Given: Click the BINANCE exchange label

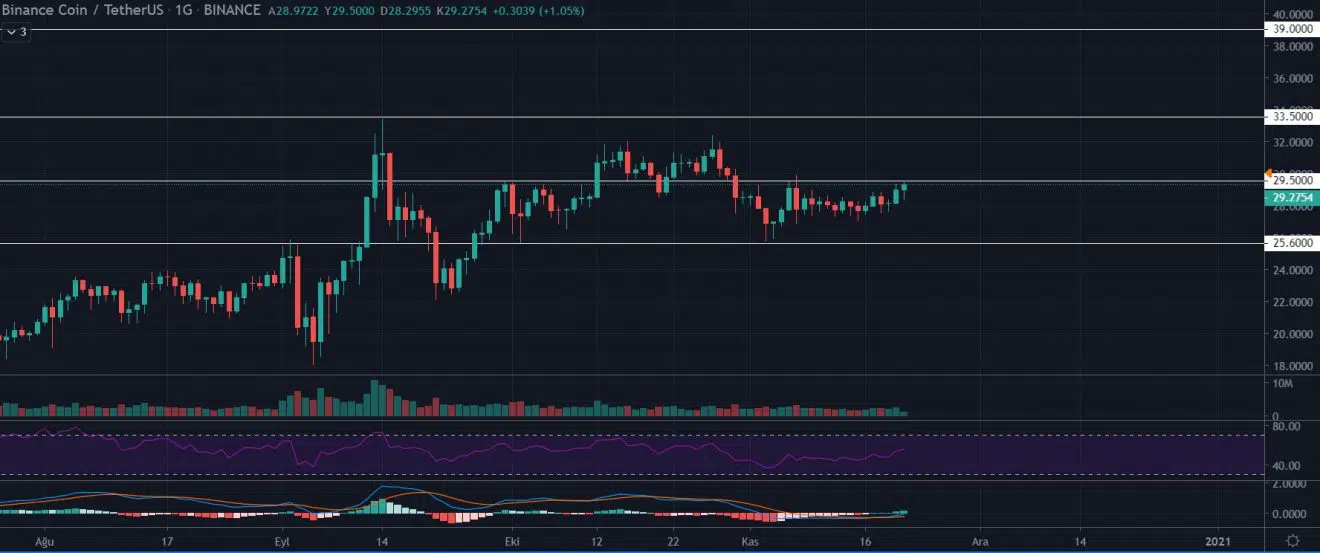Looking at the screenshot, I should pos(232,10).
